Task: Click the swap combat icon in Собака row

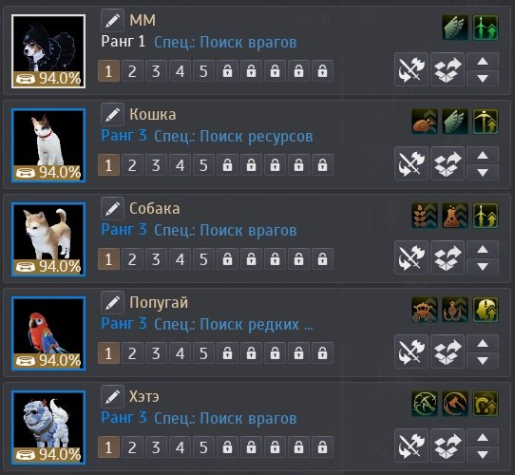Action: pos(411,257)
